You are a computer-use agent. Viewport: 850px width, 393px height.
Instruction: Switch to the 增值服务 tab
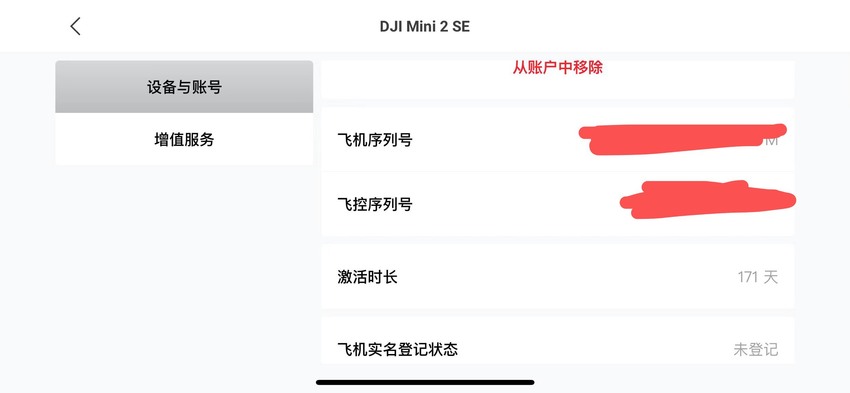click(x=184, y=139)
